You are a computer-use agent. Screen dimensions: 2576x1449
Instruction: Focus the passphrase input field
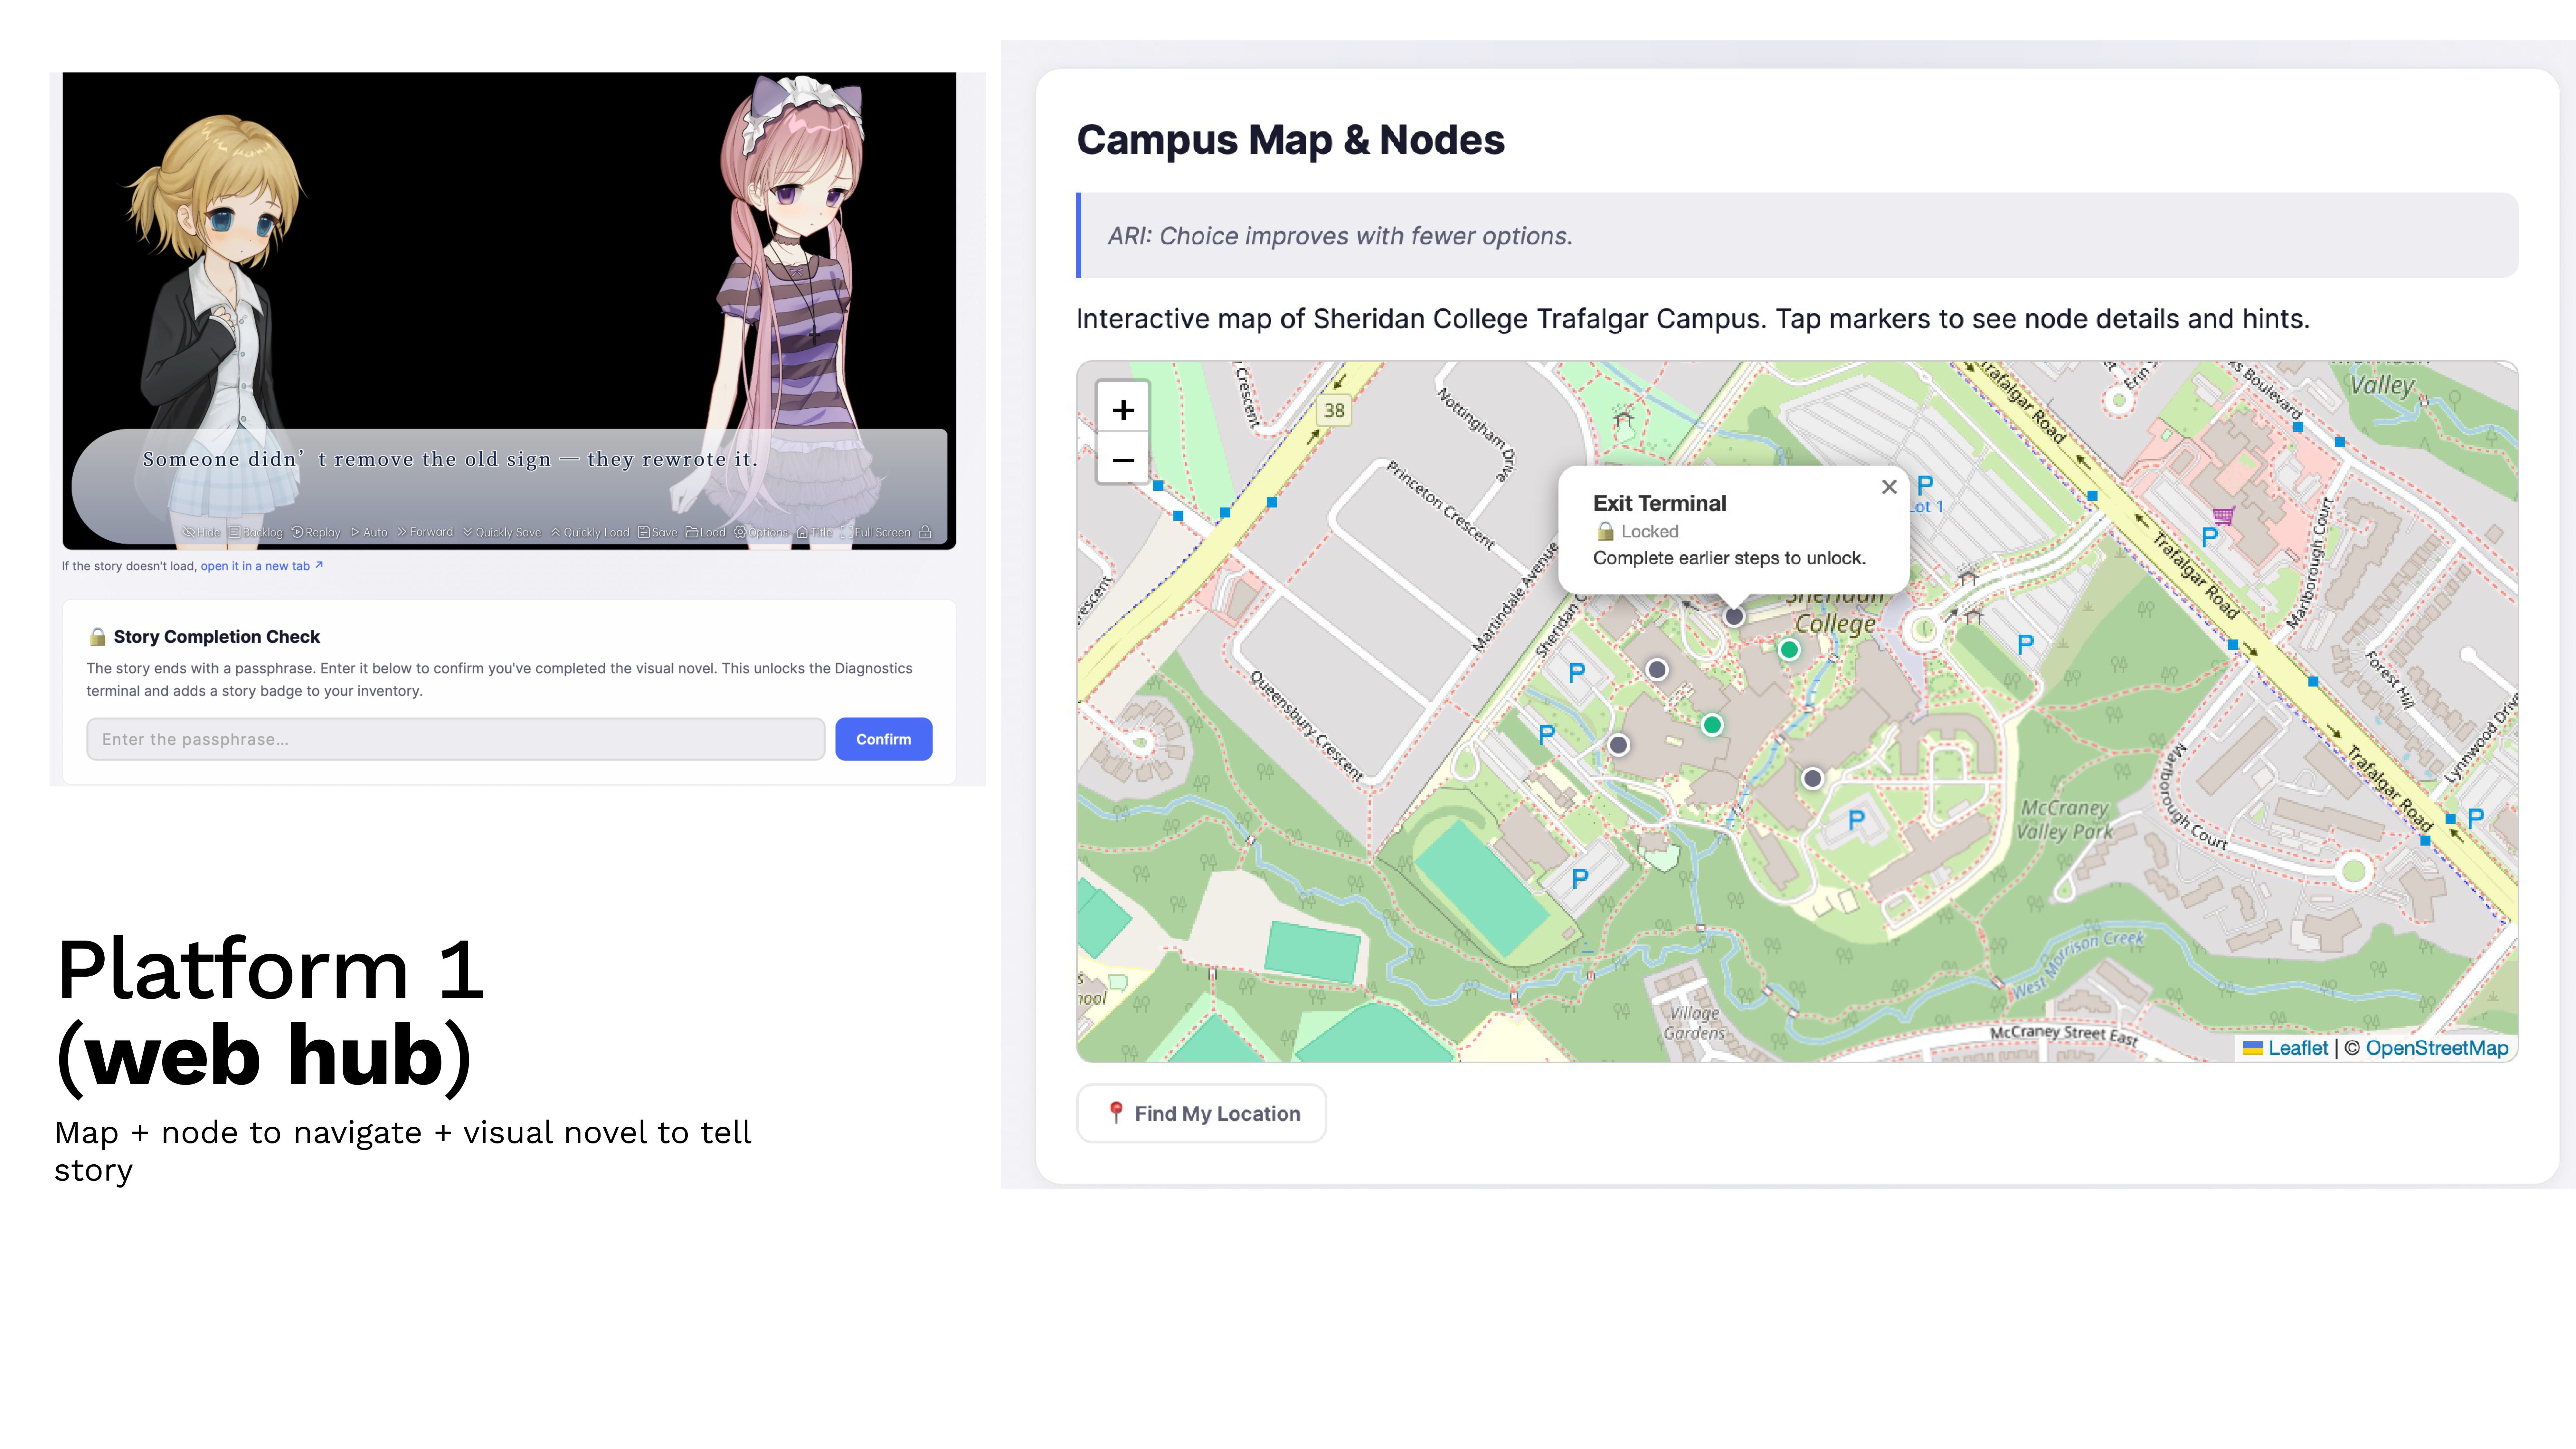[x=456, y=739]
